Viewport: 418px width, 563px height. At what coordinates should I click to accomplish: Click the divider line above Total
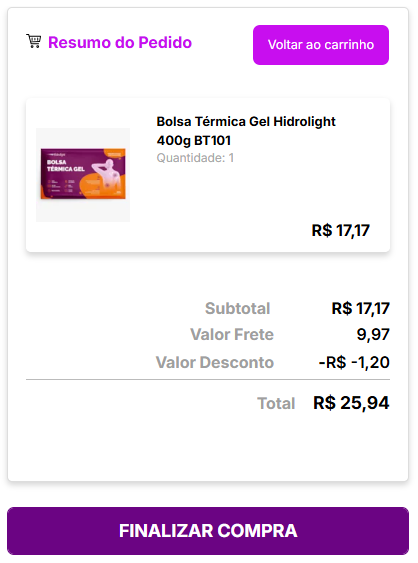coord(208,379)
